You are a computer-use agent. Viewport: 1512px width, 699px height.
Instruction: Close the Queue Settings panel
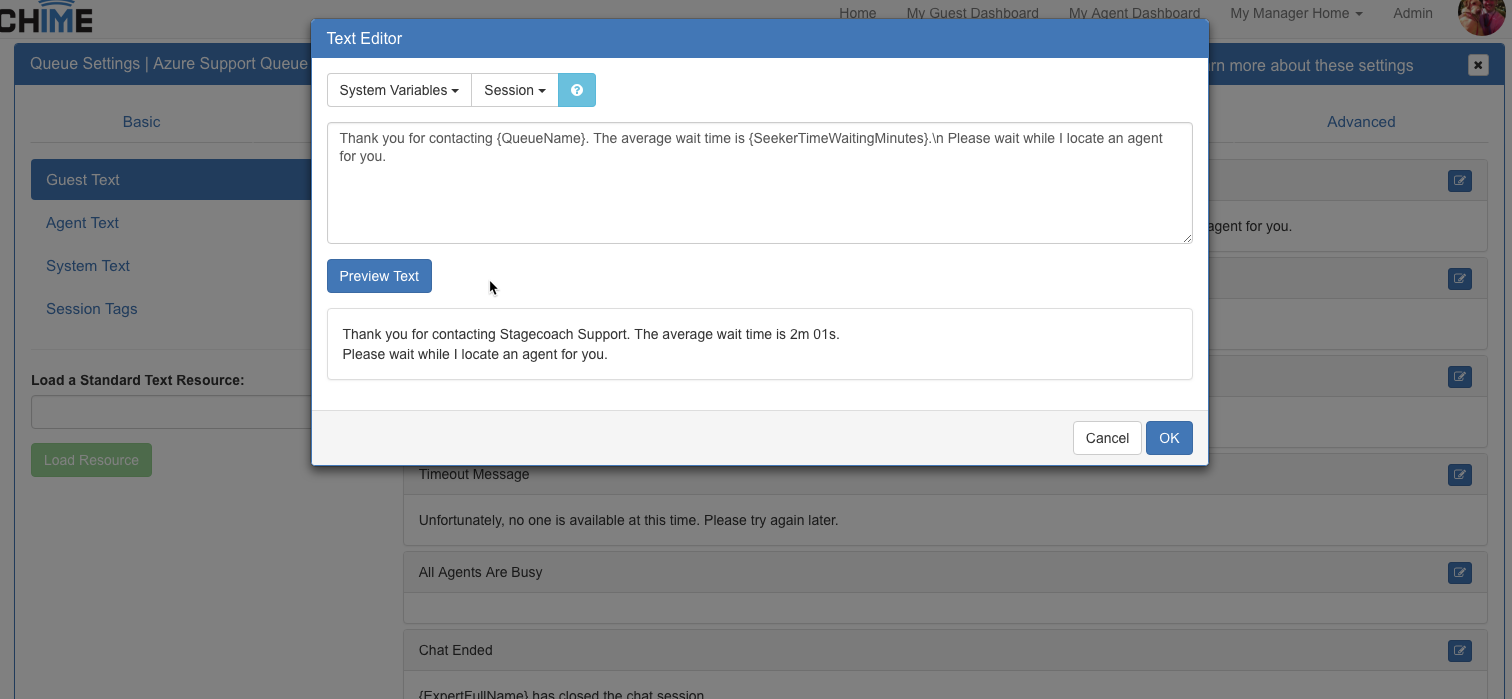click(1478, 65)
